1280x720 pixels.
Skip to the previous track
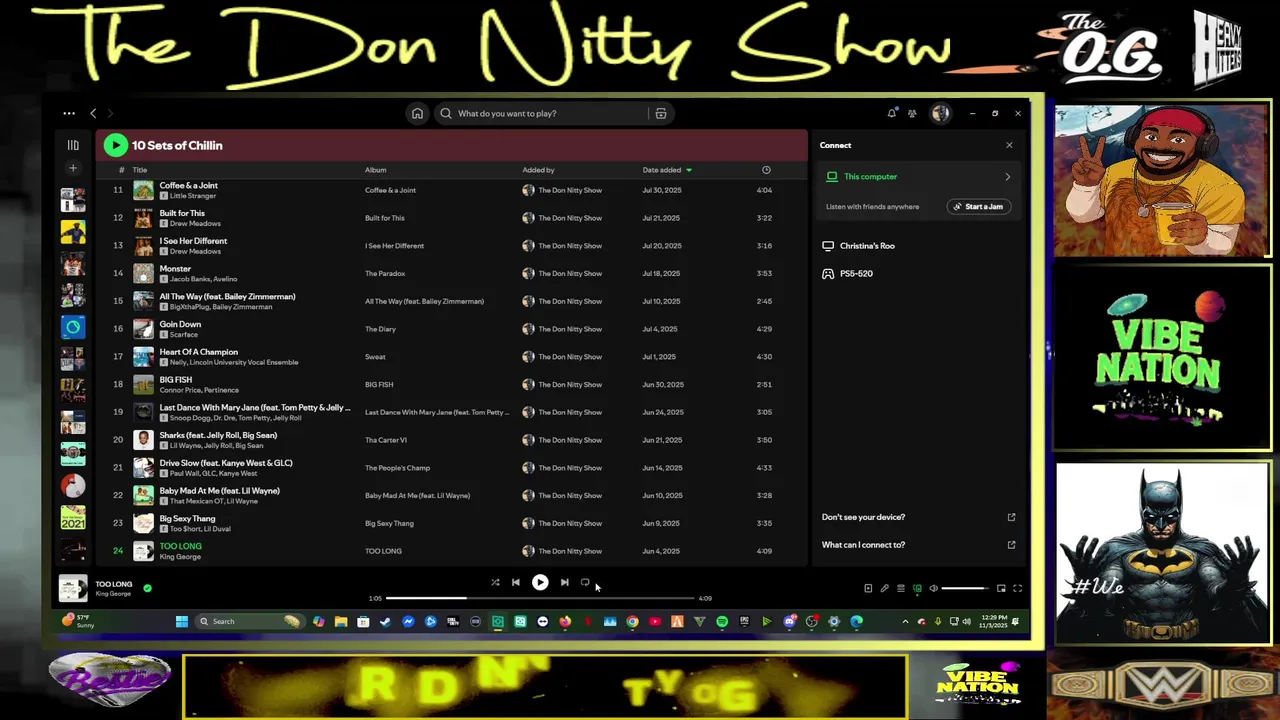[x=516, y=582]
